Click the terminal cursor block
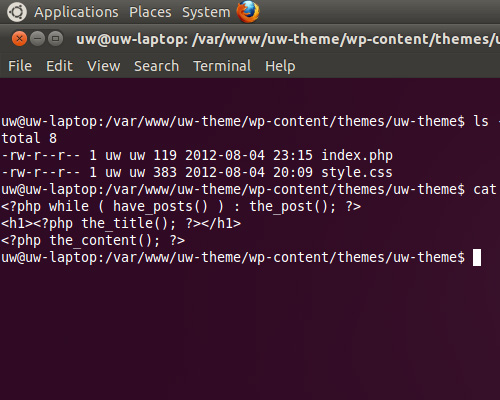 (477, 257)
